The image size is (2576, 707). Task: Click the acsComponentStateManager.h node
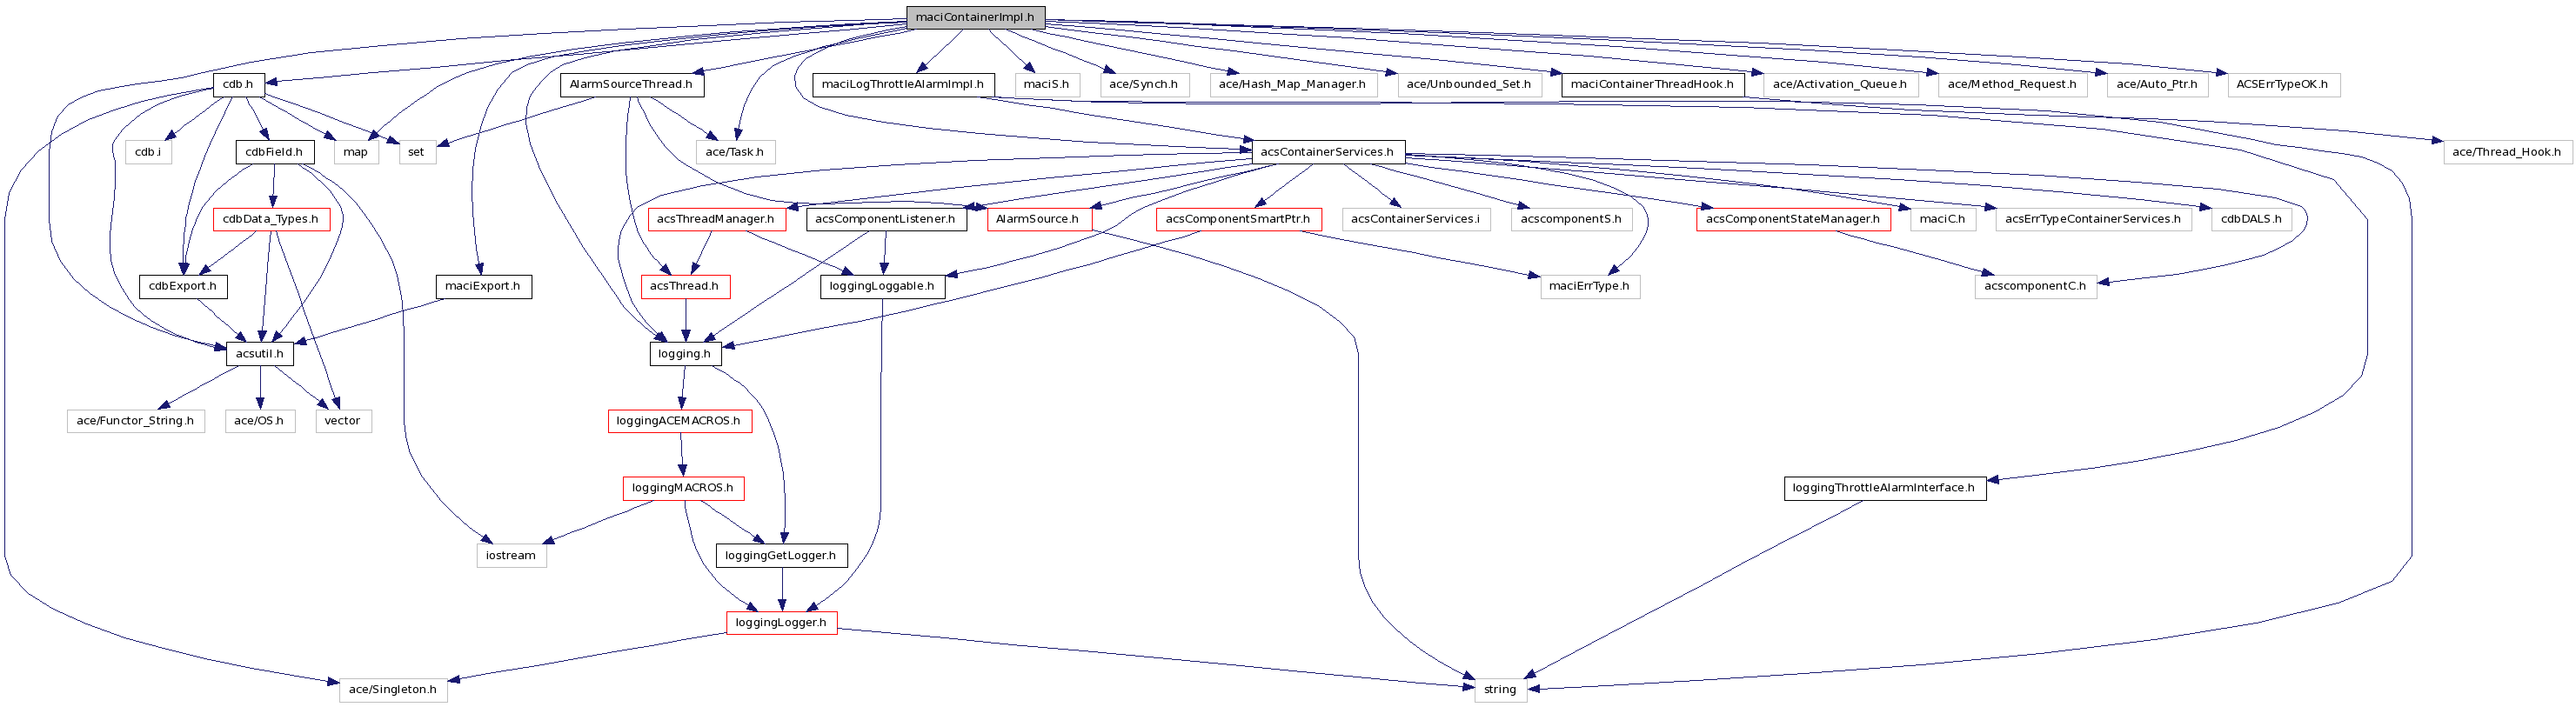1793,219
